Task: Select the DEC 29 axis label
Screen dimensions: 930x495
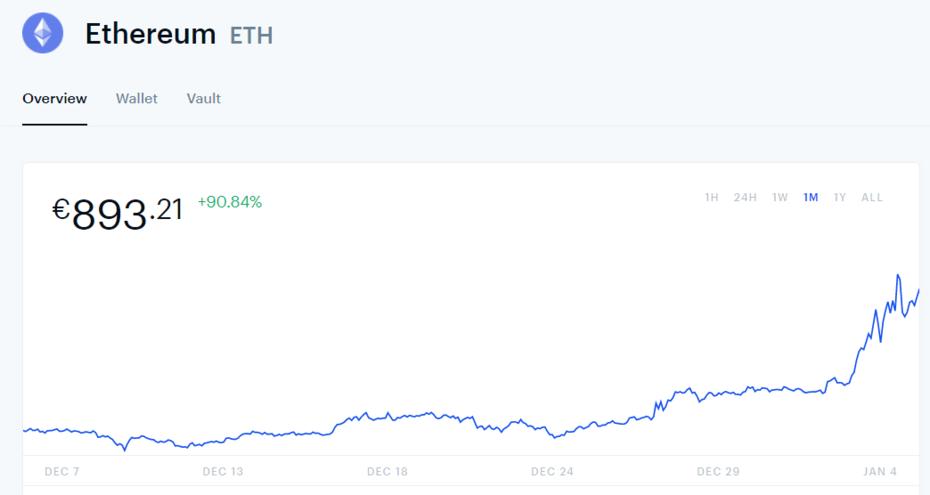Action: (717, 471)
